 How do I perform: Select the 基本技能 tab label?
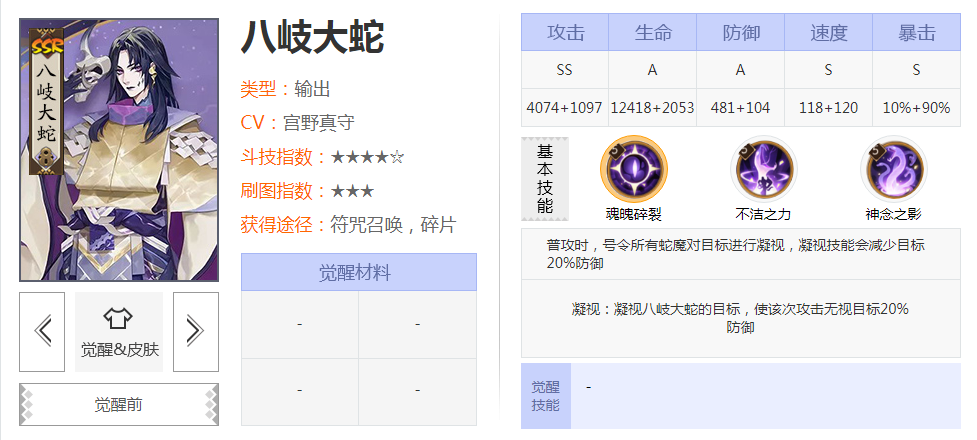pos(545,179)
